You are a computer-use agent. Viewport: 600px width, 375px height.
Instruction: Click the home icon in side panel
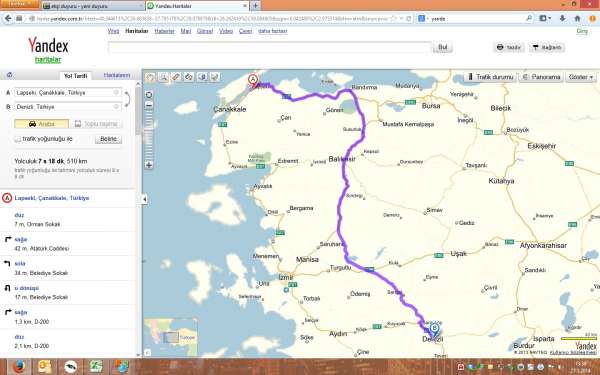(x=10, y=75)
